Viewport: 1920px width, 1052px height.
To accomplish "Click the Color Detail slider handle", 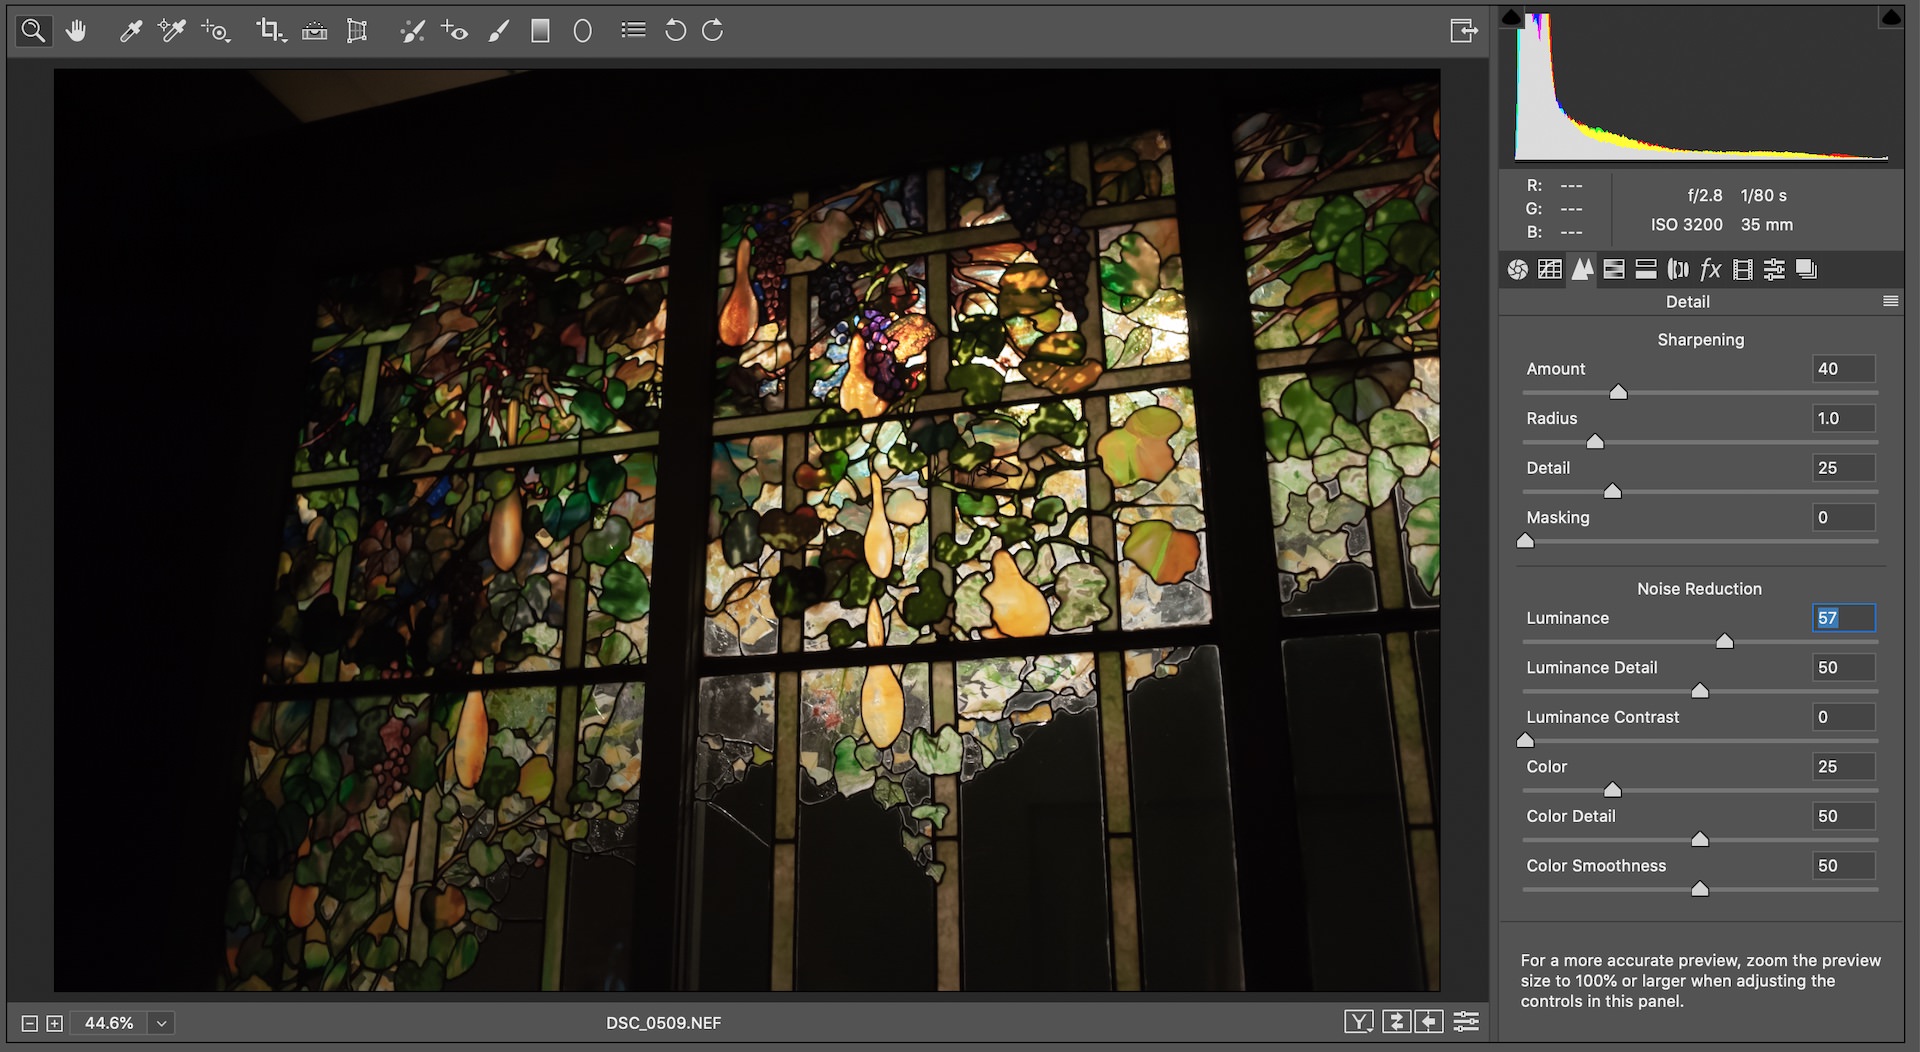I will coord(1700,839).
